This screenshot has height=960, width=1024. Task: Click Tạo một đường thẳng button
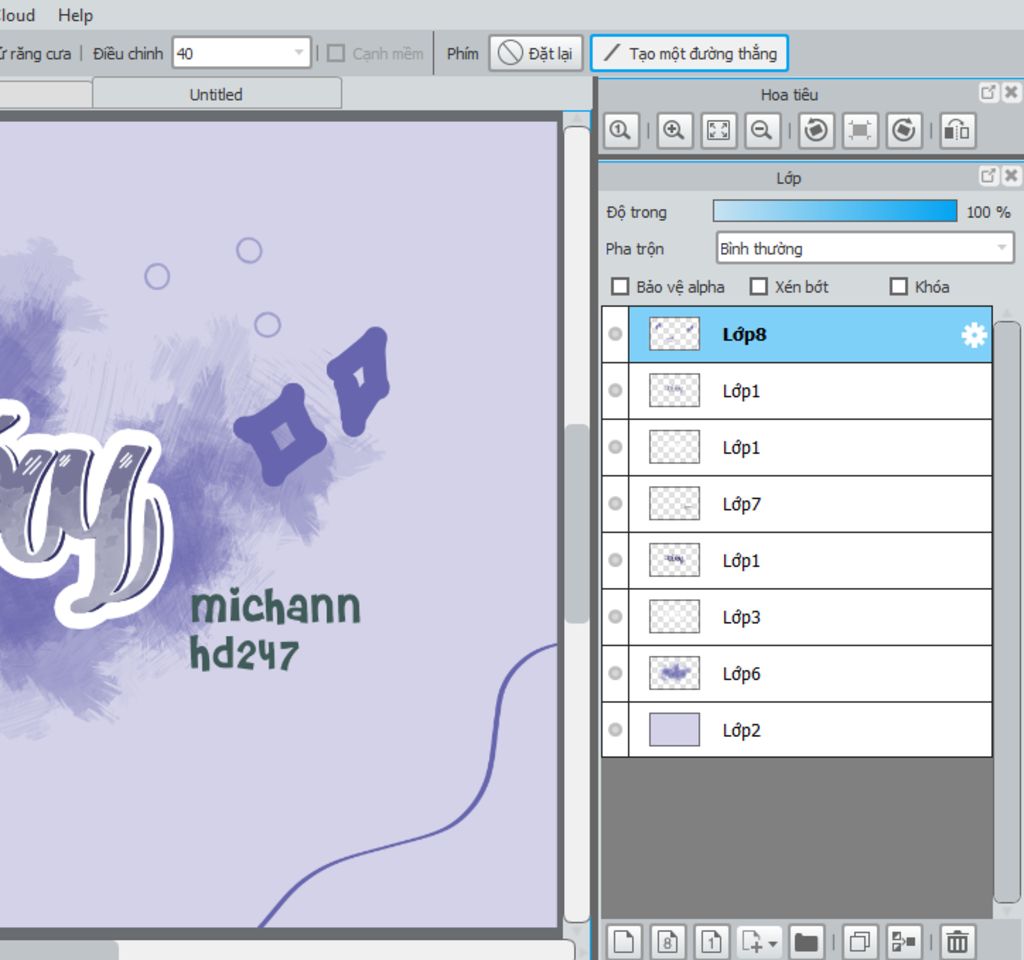point(689,53)
